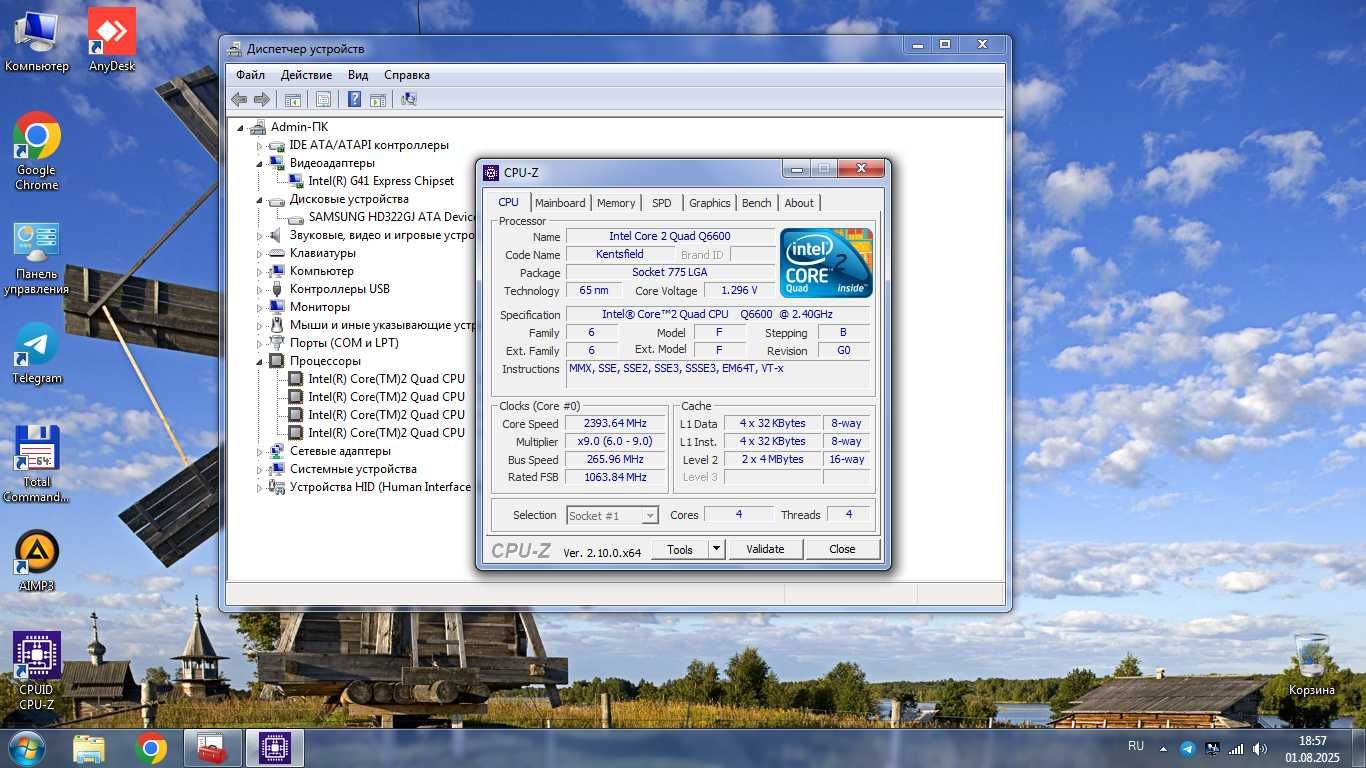Open File Explorer from the taskbar
Image resolution: width=1366 pixels, height=768 pixels.
[x=89, y=748]
